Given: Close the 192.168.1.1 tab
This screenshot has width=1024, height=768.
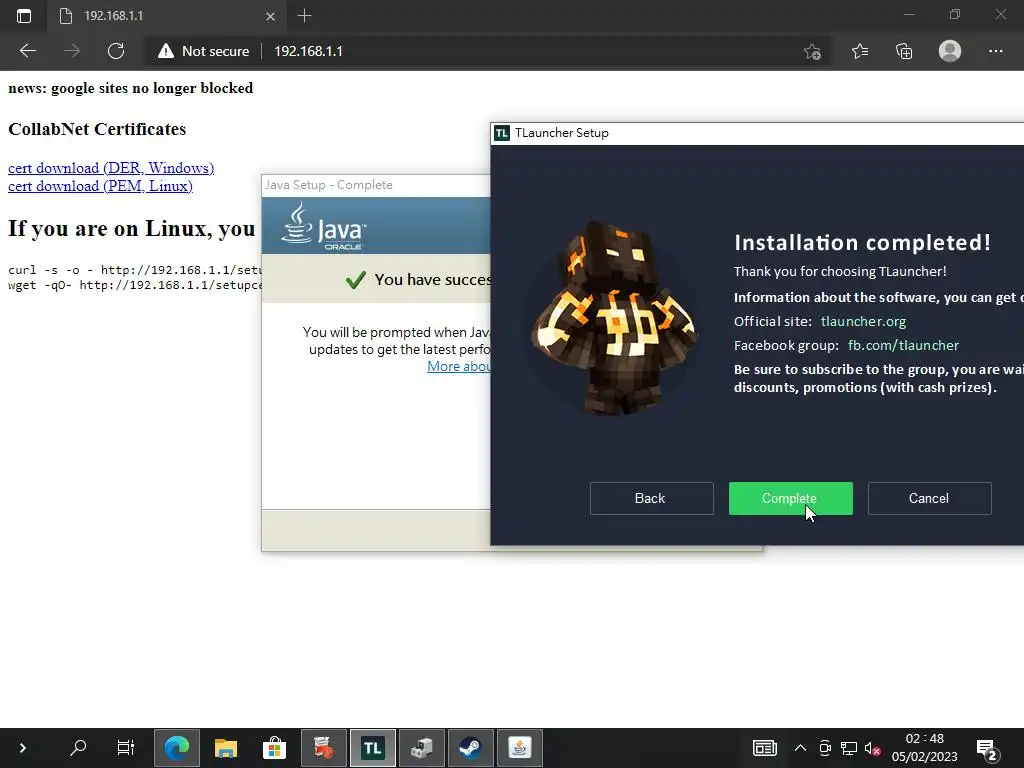Looking at the screenshot, I should pos(270,16).
